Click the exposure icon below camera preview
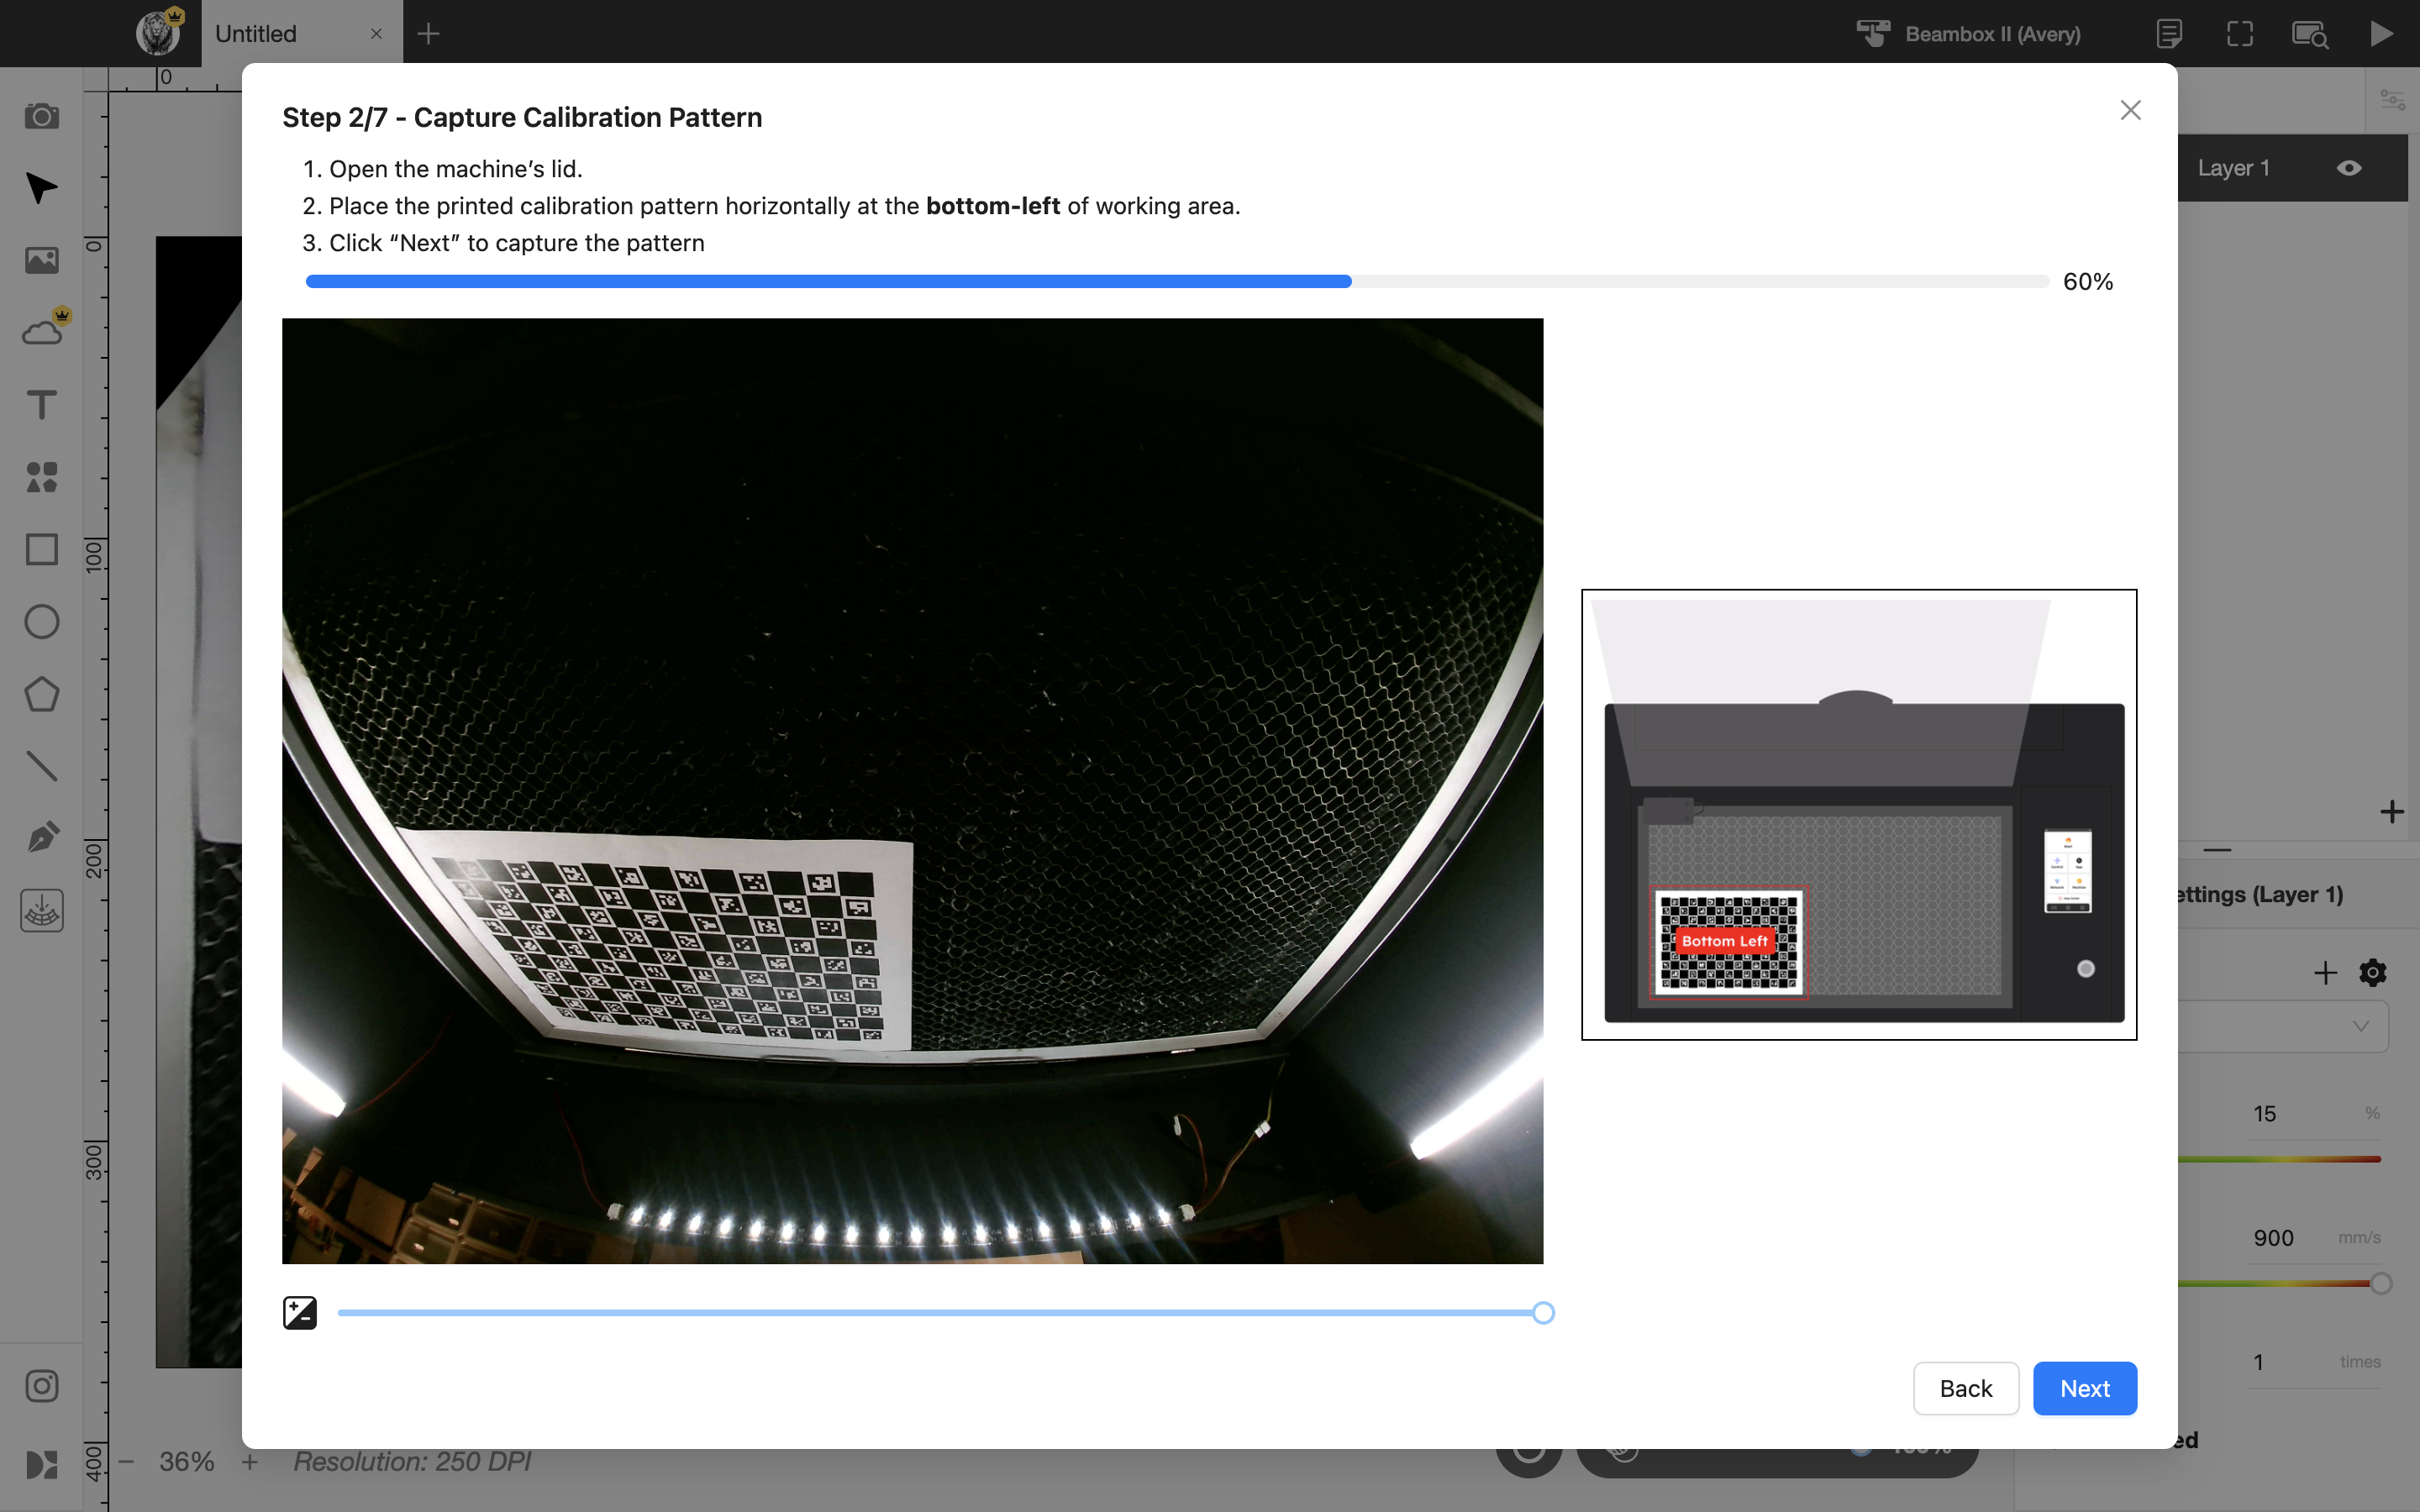Viewport: 2420px width, 1512px height. 300,1312
